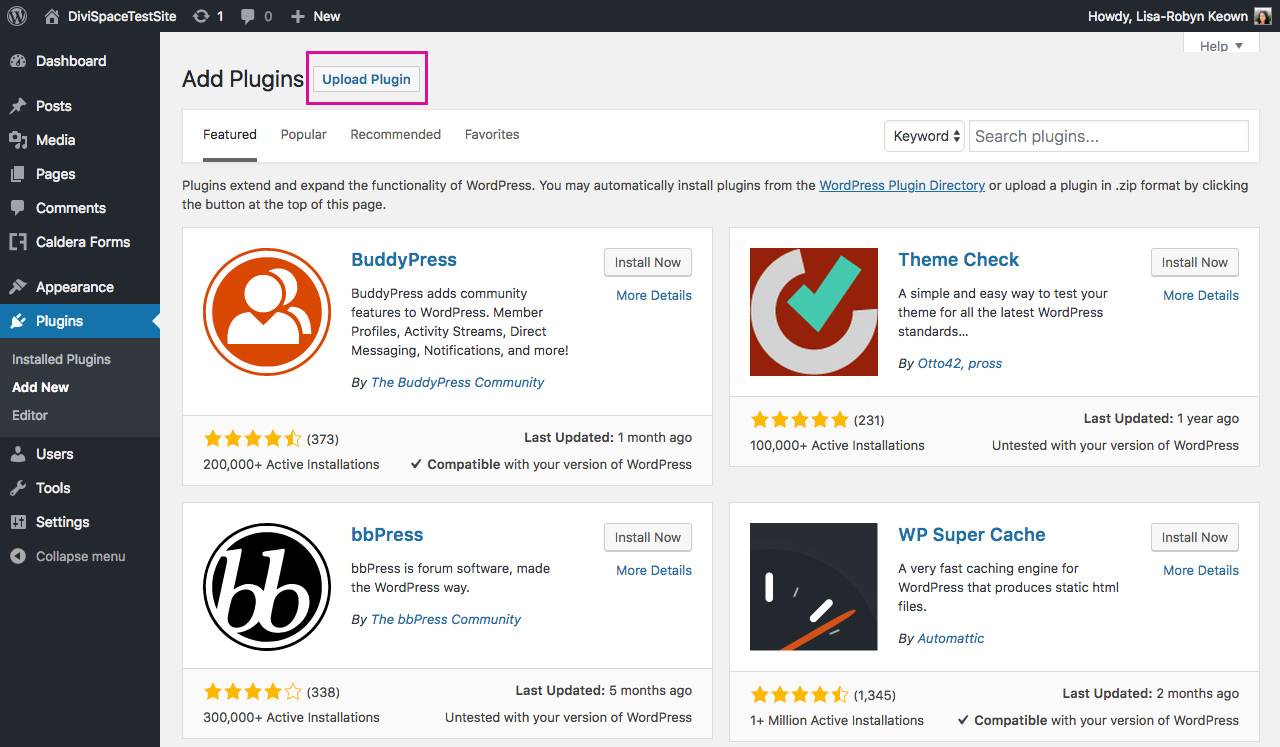This screenshot has width=1280, height=747.
Task: Install the BuddyPress plugin now
Action: 648,262
